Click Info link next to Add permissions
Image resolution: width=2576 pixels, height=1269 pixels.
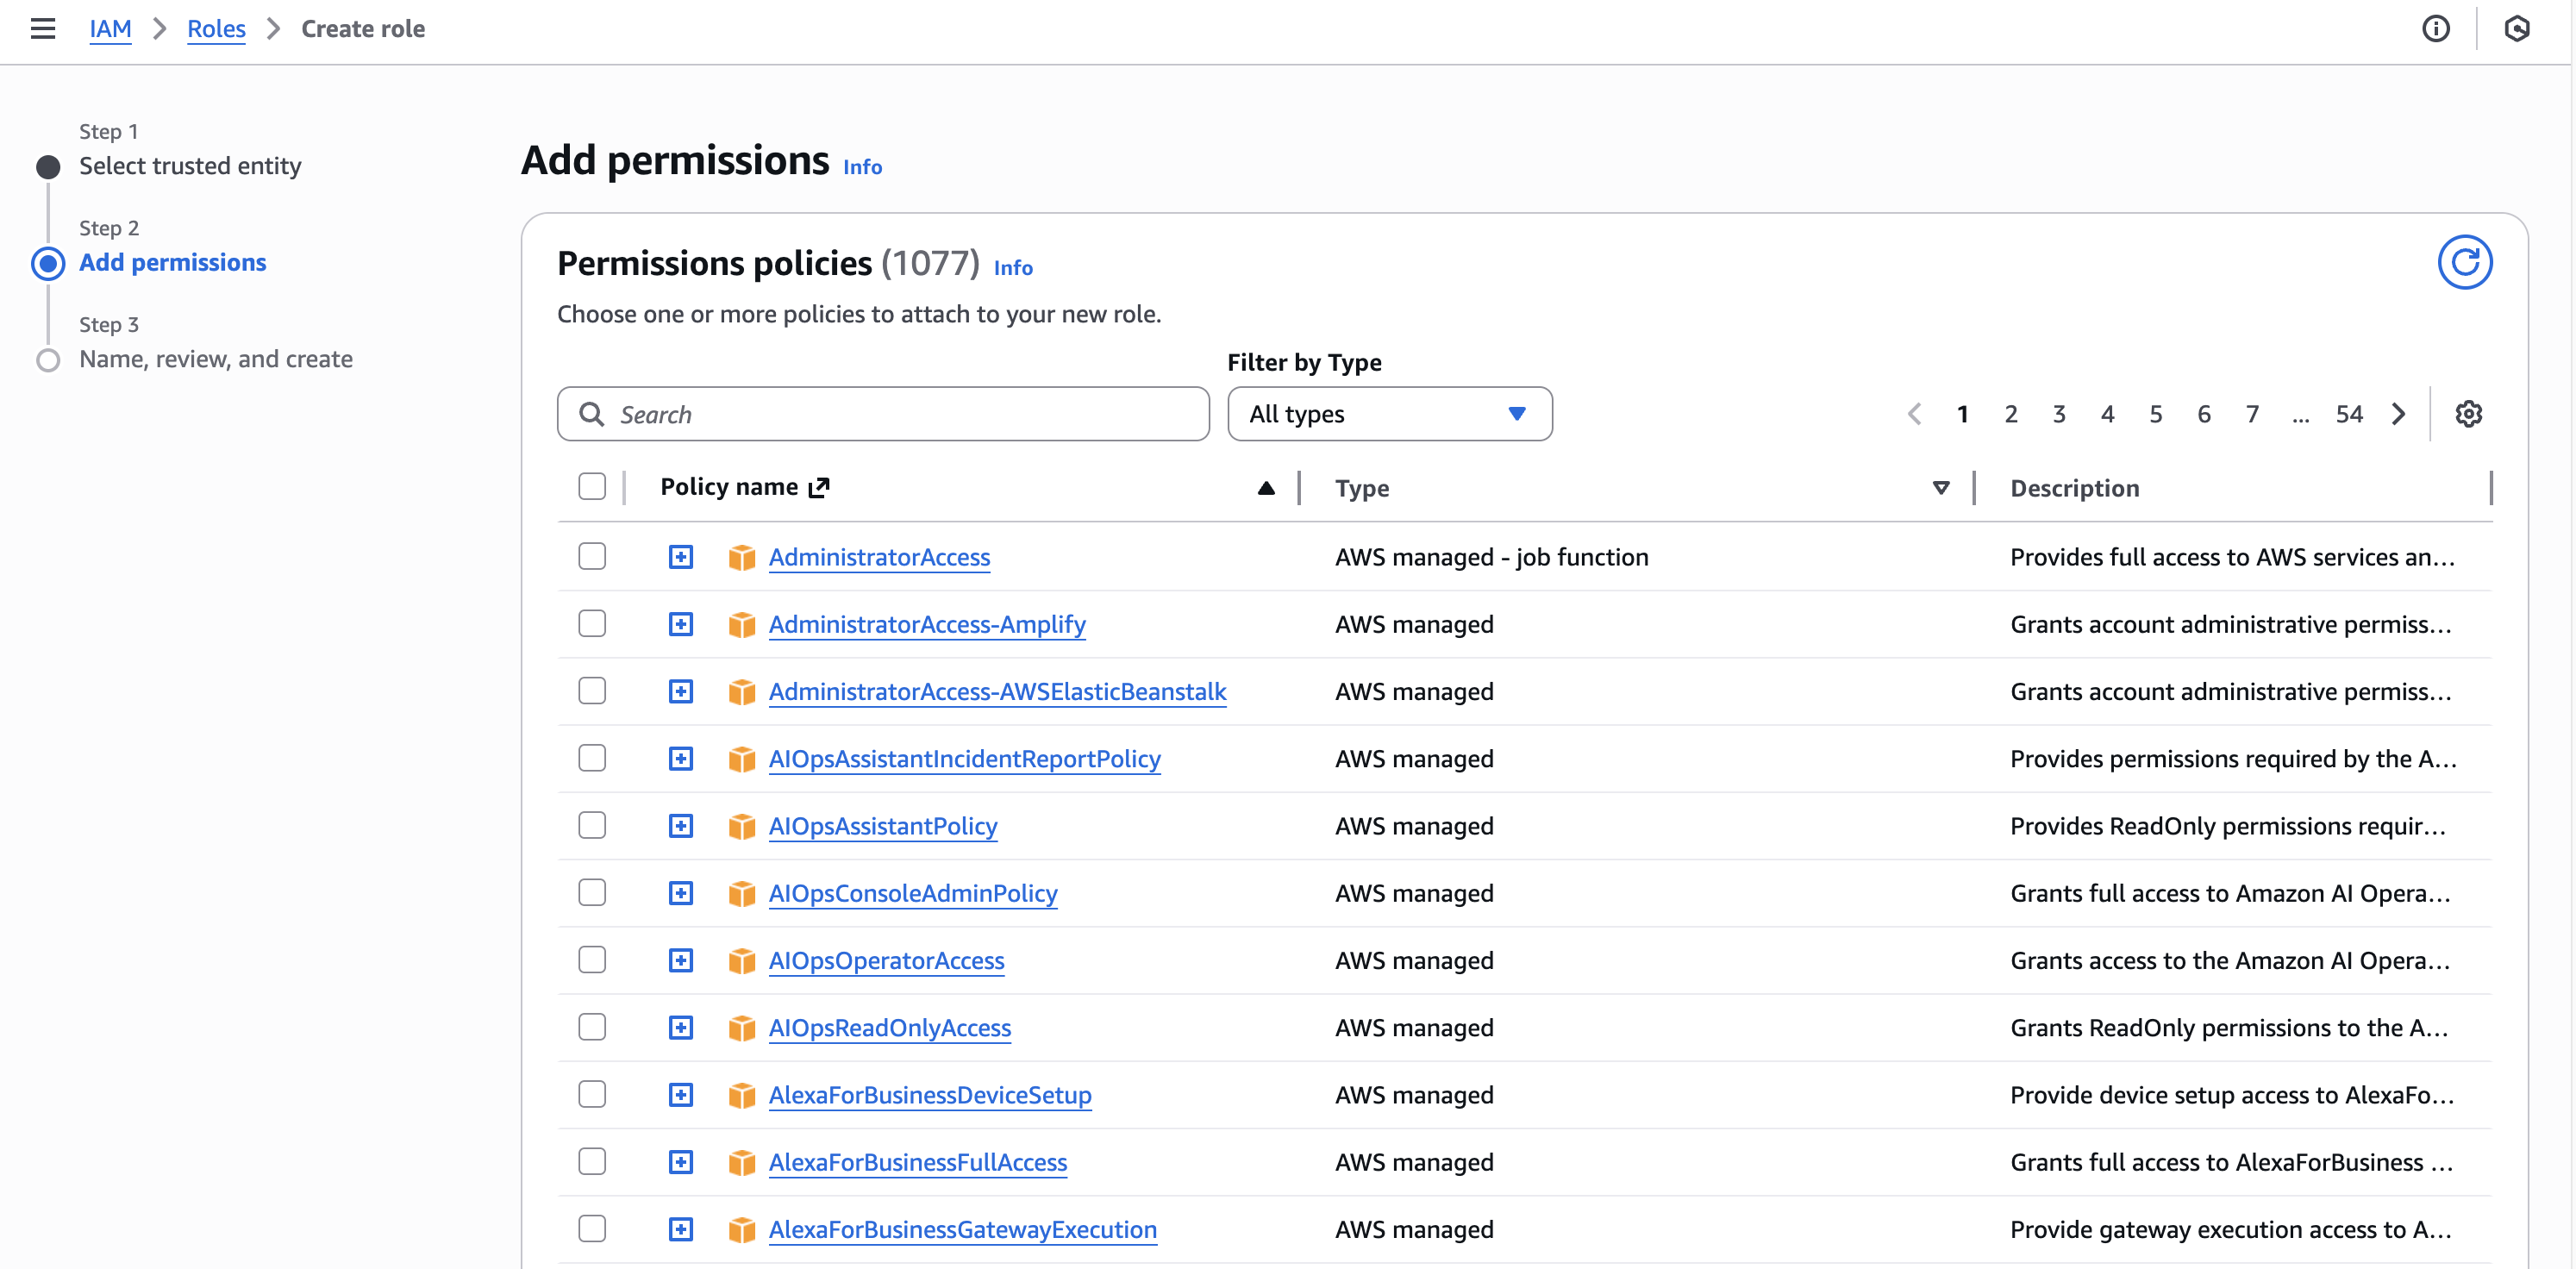pos(862,167)
